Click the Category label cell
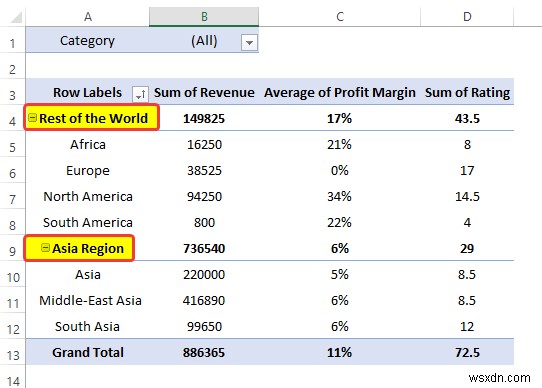Viewport: 542px width, 388px height. click(x=87, y=40)
